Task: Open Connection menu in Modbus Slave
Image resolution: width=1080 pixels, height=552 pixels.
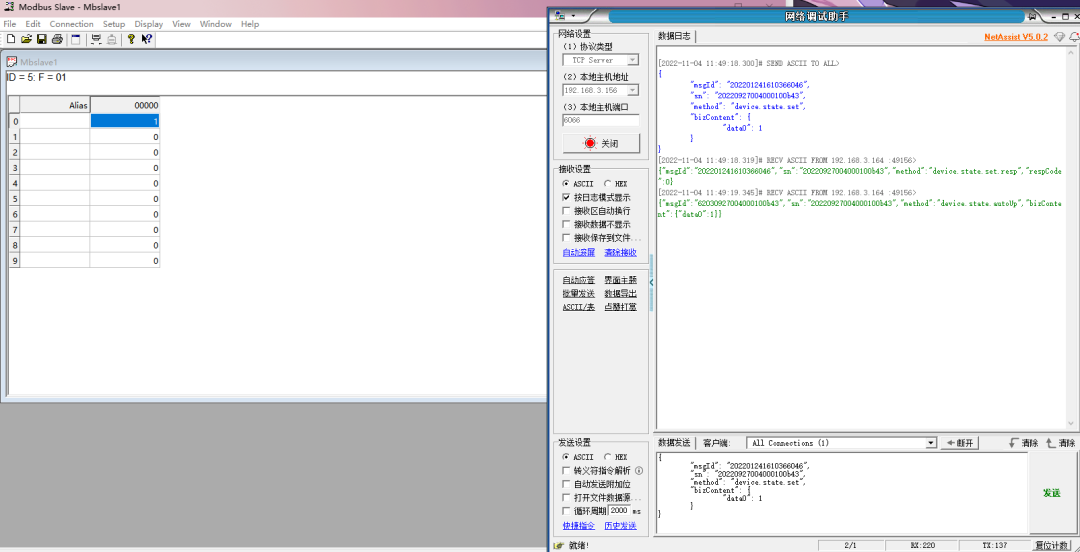Action: coord(71,24)
